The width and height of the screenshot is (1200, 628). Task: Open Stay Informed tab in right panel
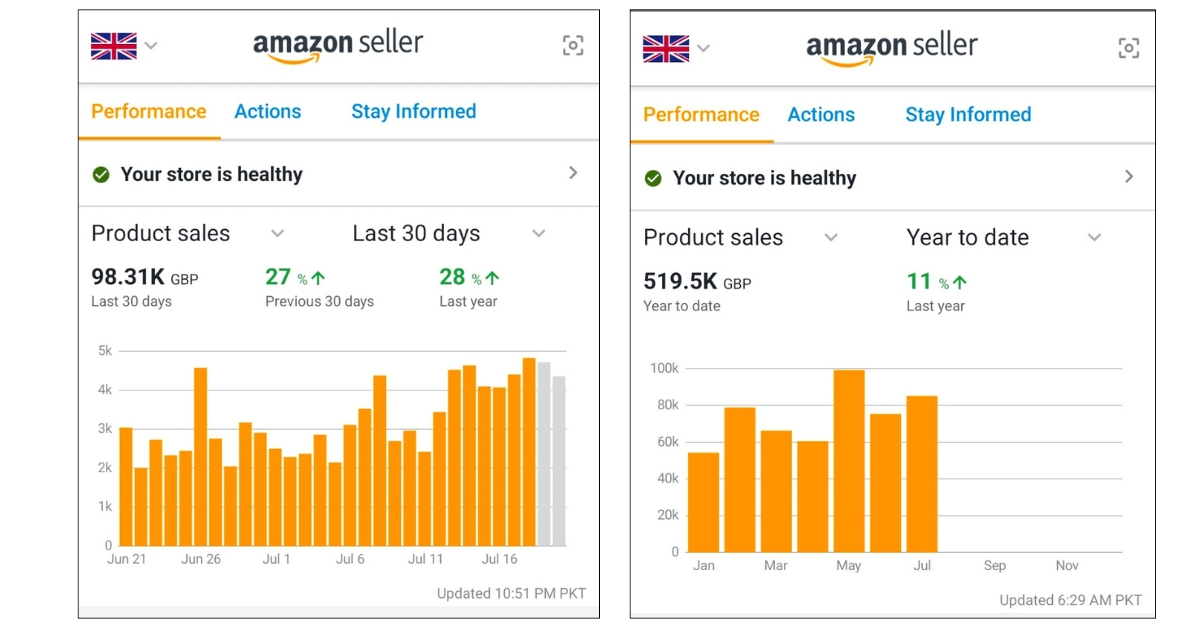[x=968, y=115]
